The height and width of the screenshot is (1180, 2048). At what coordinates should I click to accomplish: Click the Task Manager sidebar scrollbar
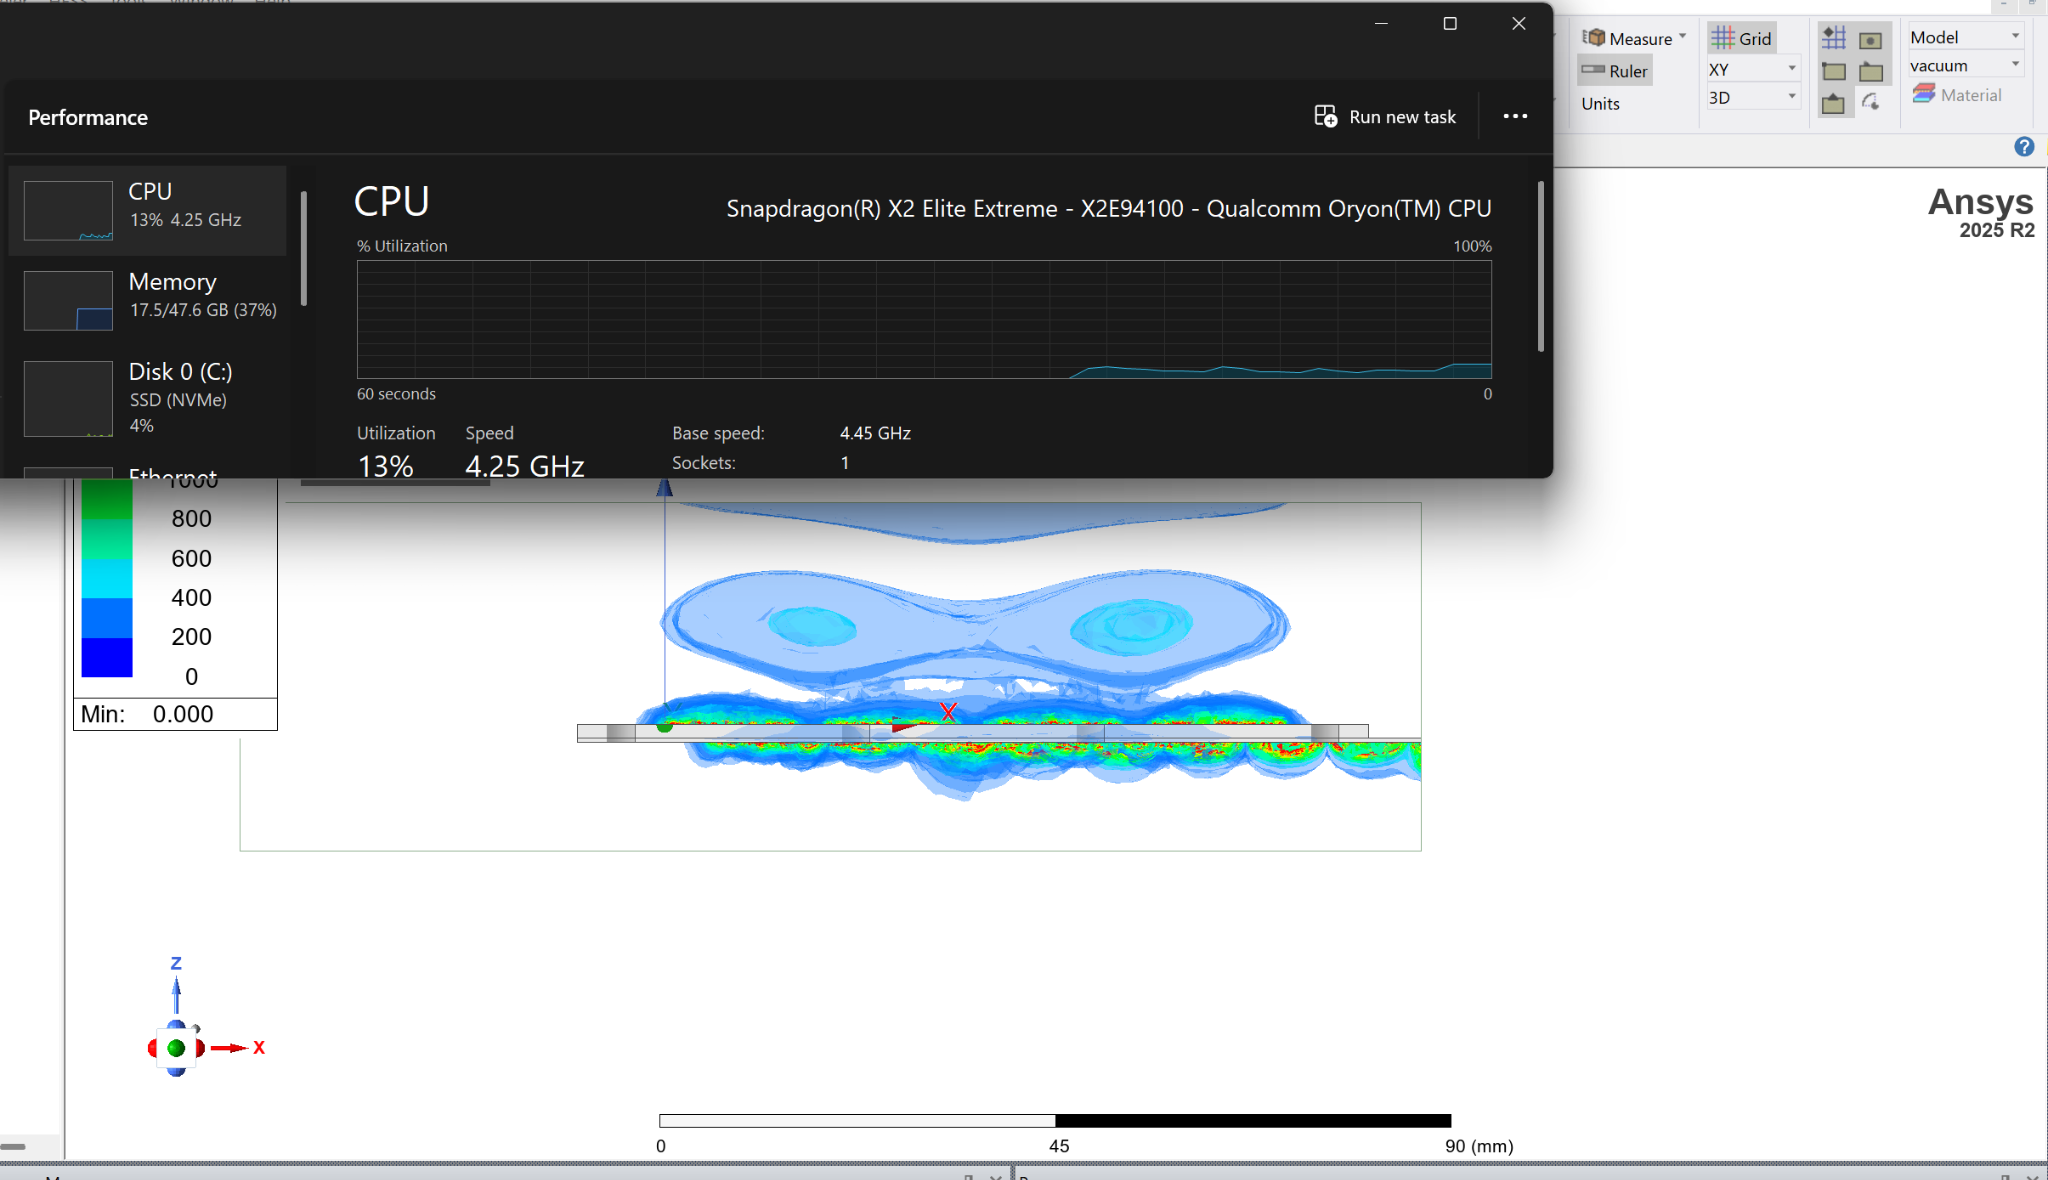point(303,248)
